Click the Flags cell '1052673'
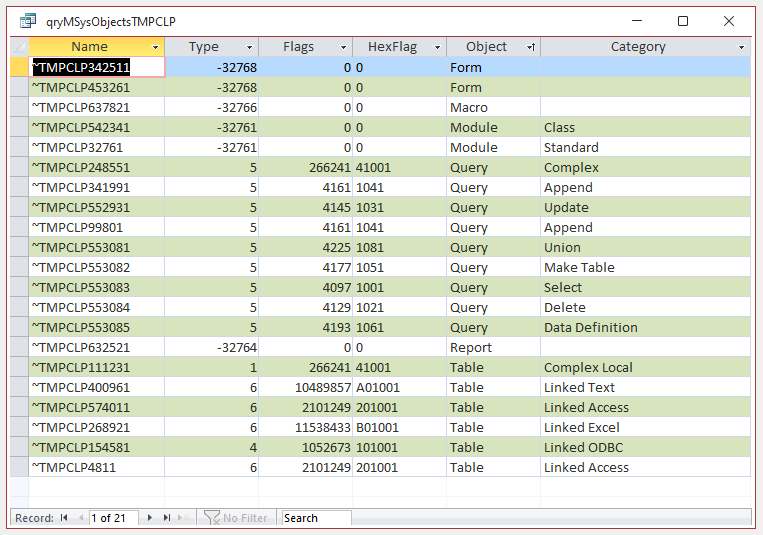The height and width of the screenshot is (535, 763). coord(306,447)
